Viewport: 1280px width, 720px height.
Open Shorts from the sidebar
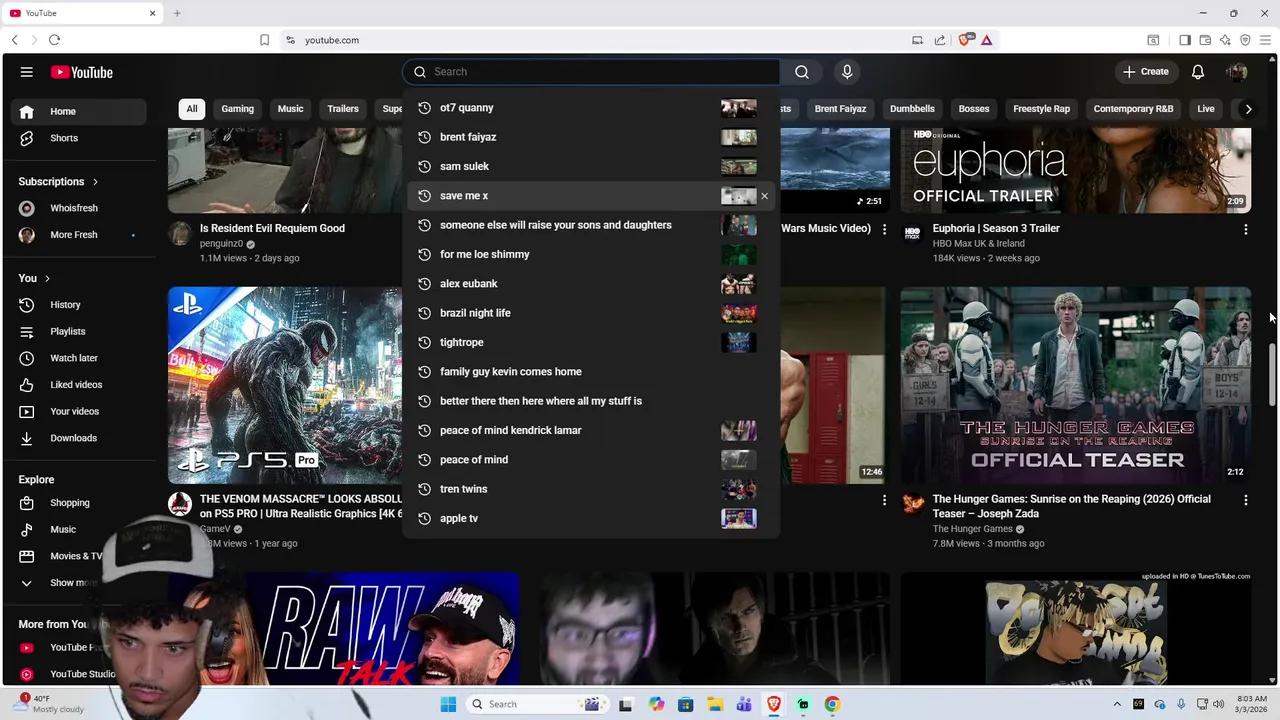click(x=63, y=137)
